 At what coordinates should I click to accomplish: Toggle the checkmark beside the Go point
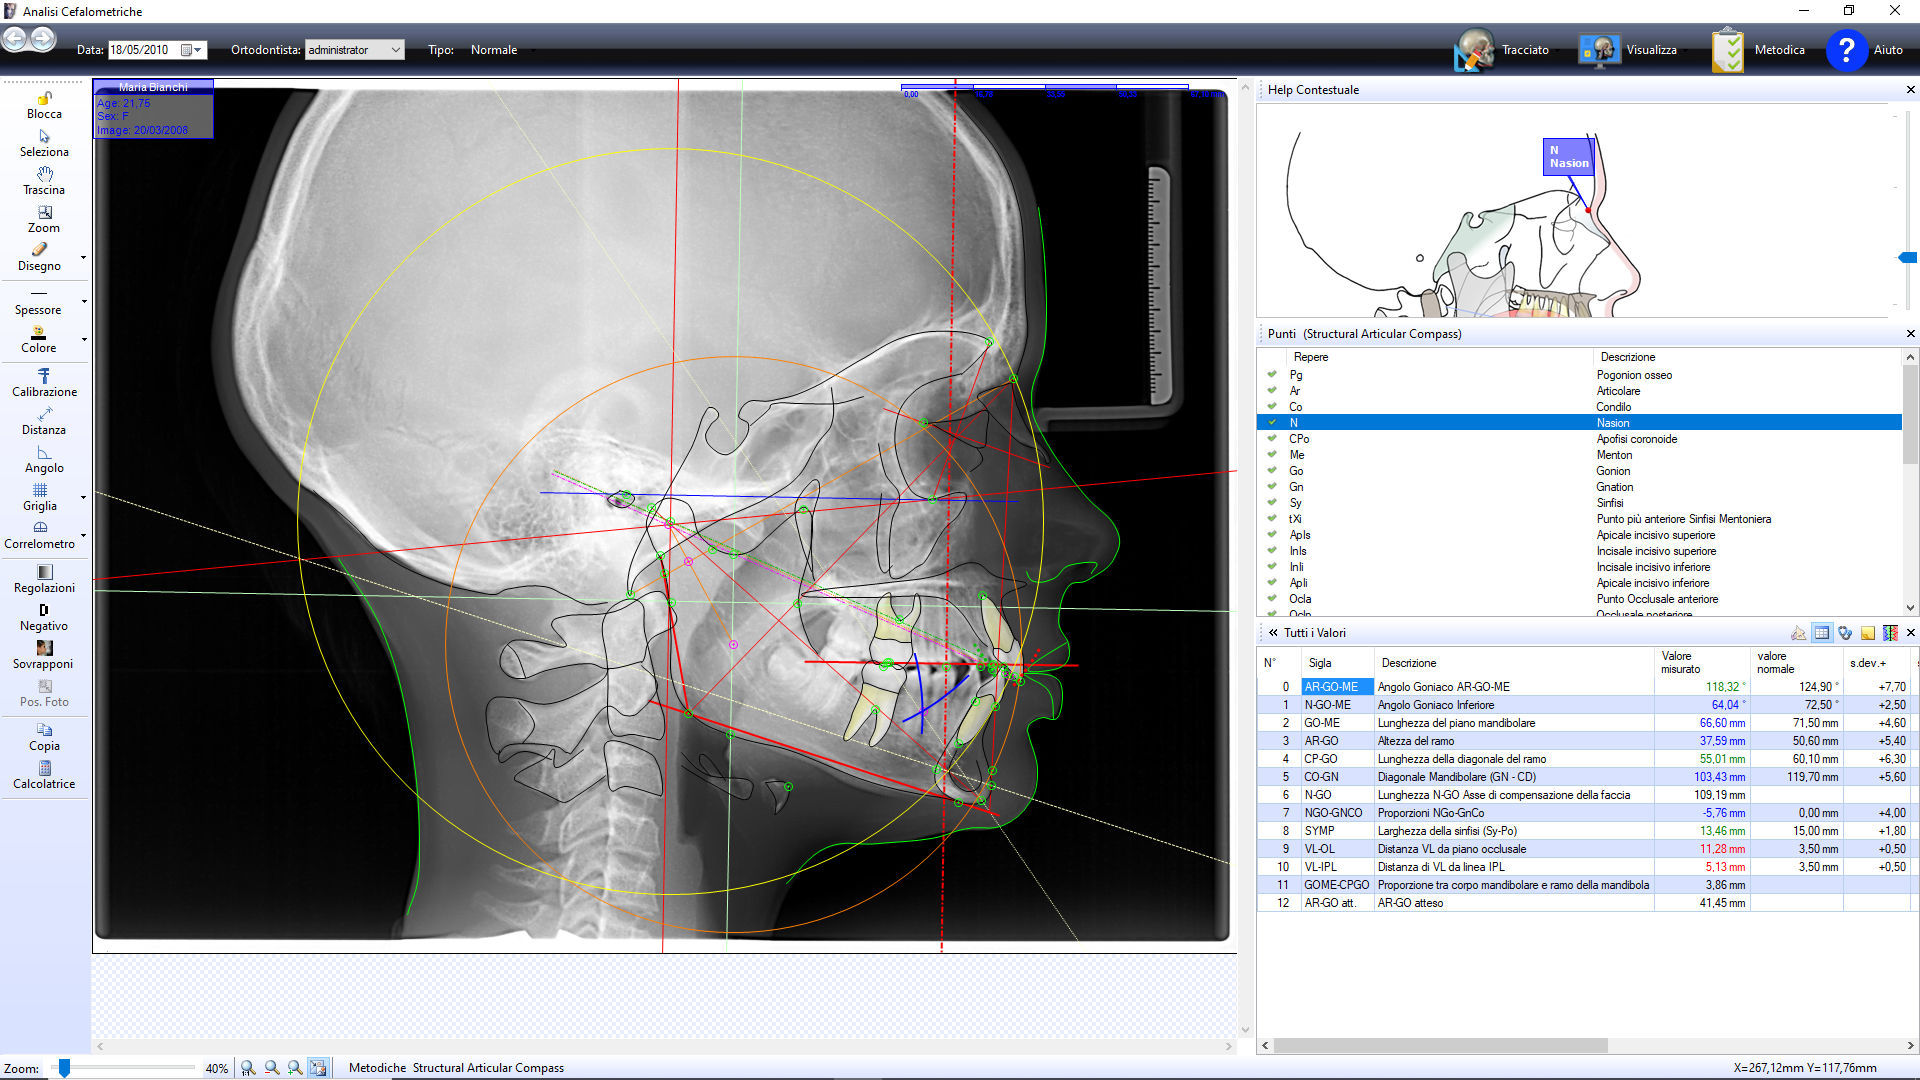(x=1272, y=471)
